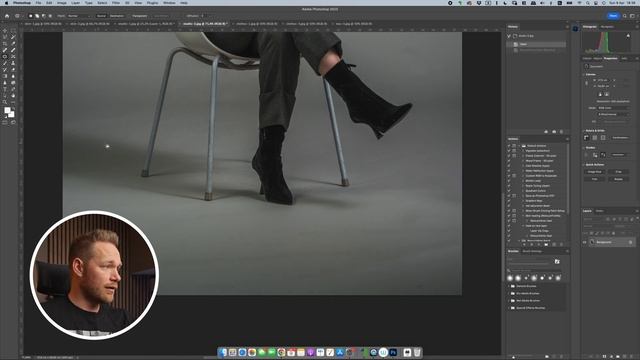Select the Zoom magnifier tool
Viewport: 640px width, 360px height.
pos(5,102)
